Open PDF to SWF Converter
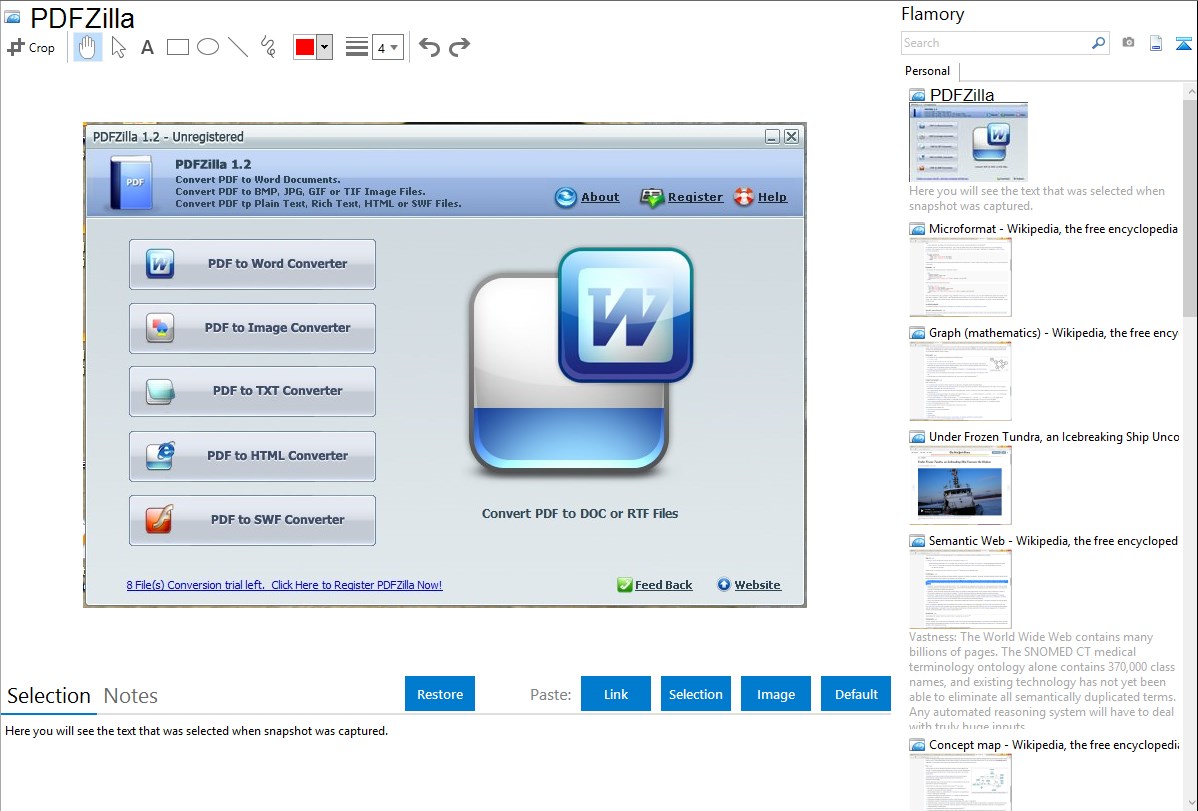The image size is (1198, 811). (x=252, y=521)
